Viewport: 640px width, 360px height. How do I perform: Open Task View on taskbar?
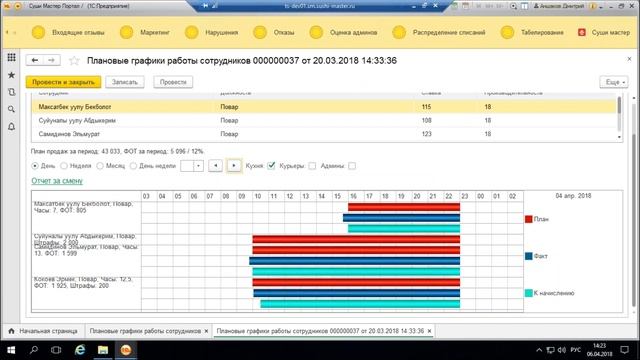[56, 350]
